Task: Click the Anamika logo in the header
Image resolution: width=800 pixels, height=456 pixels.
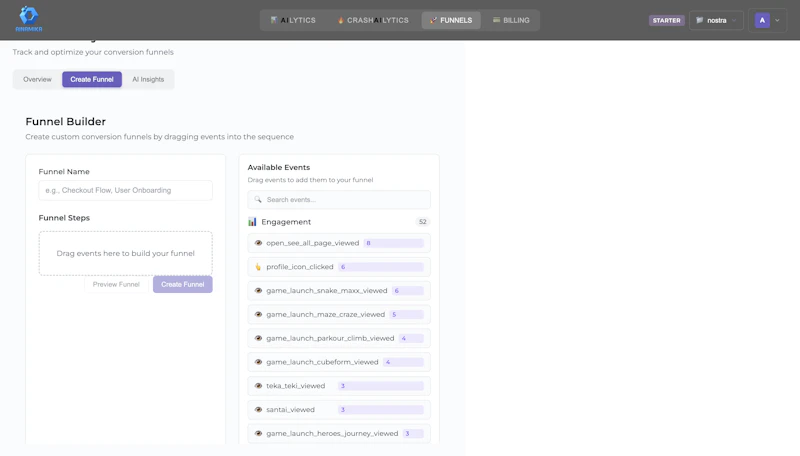Action: click(29, 19)
